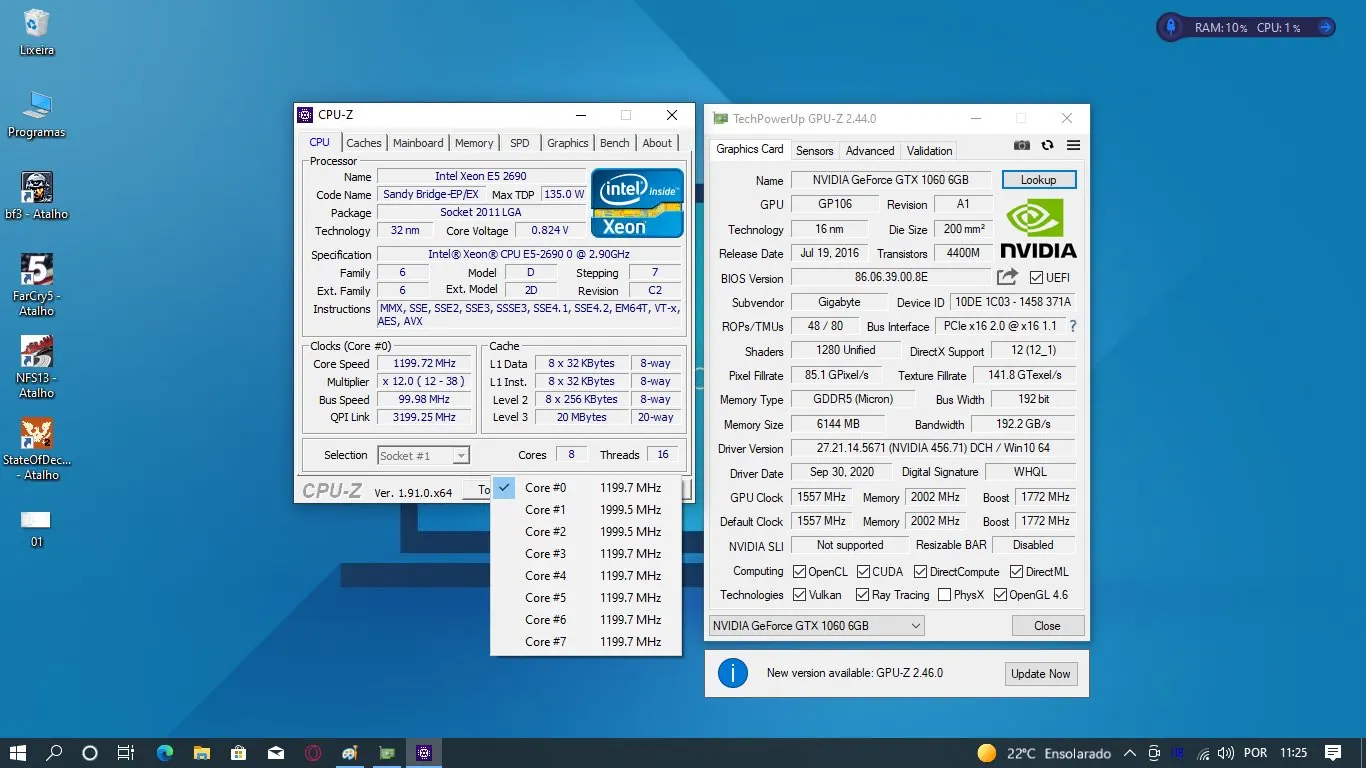Screen dimensions: 1366x768
Task: Open Opera browser from the taskbar
Action: click(313, 753)
